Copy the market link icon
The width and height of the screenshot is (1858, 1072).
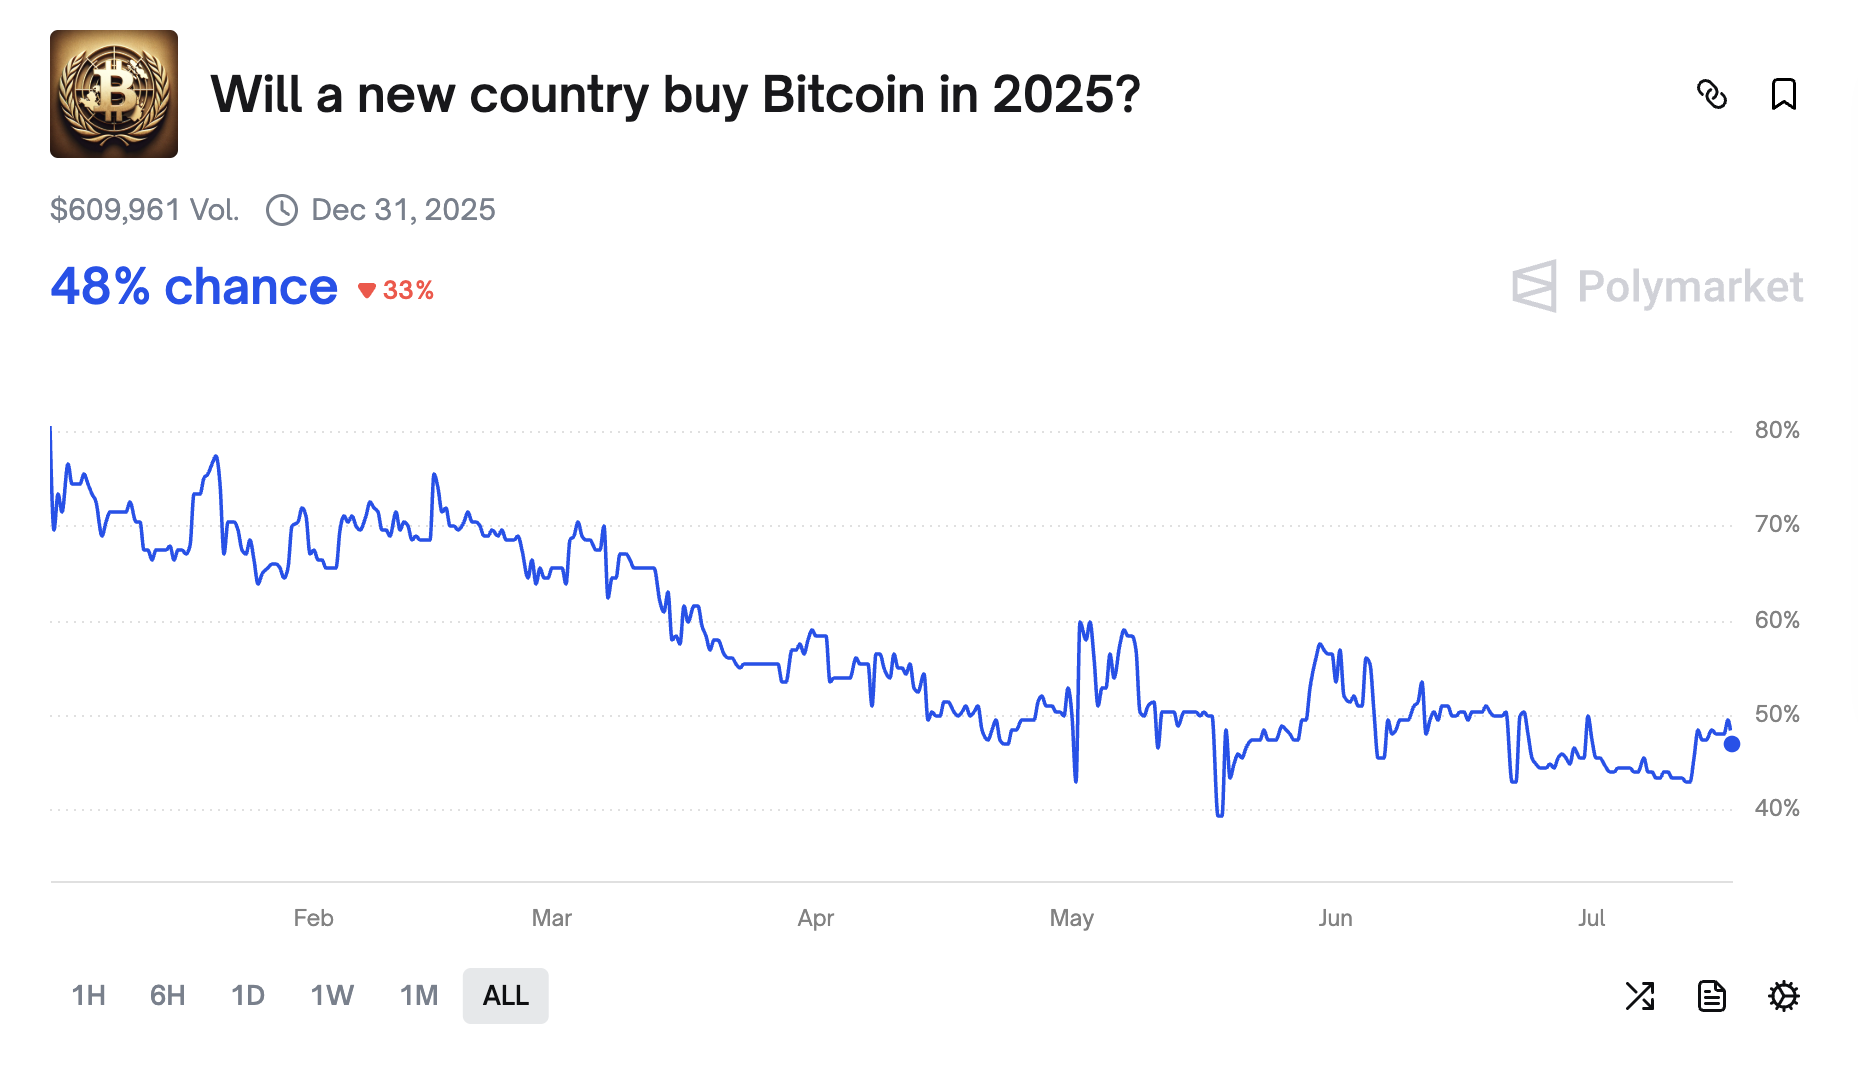(1712, 94)
